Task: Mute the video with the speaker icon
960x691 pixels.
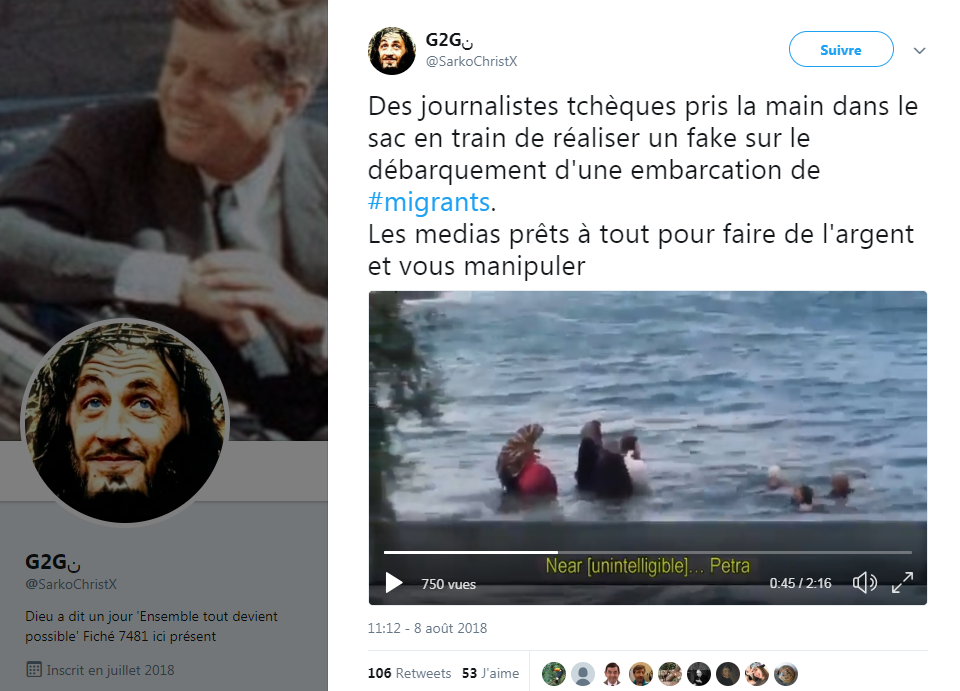Action: 864,583
